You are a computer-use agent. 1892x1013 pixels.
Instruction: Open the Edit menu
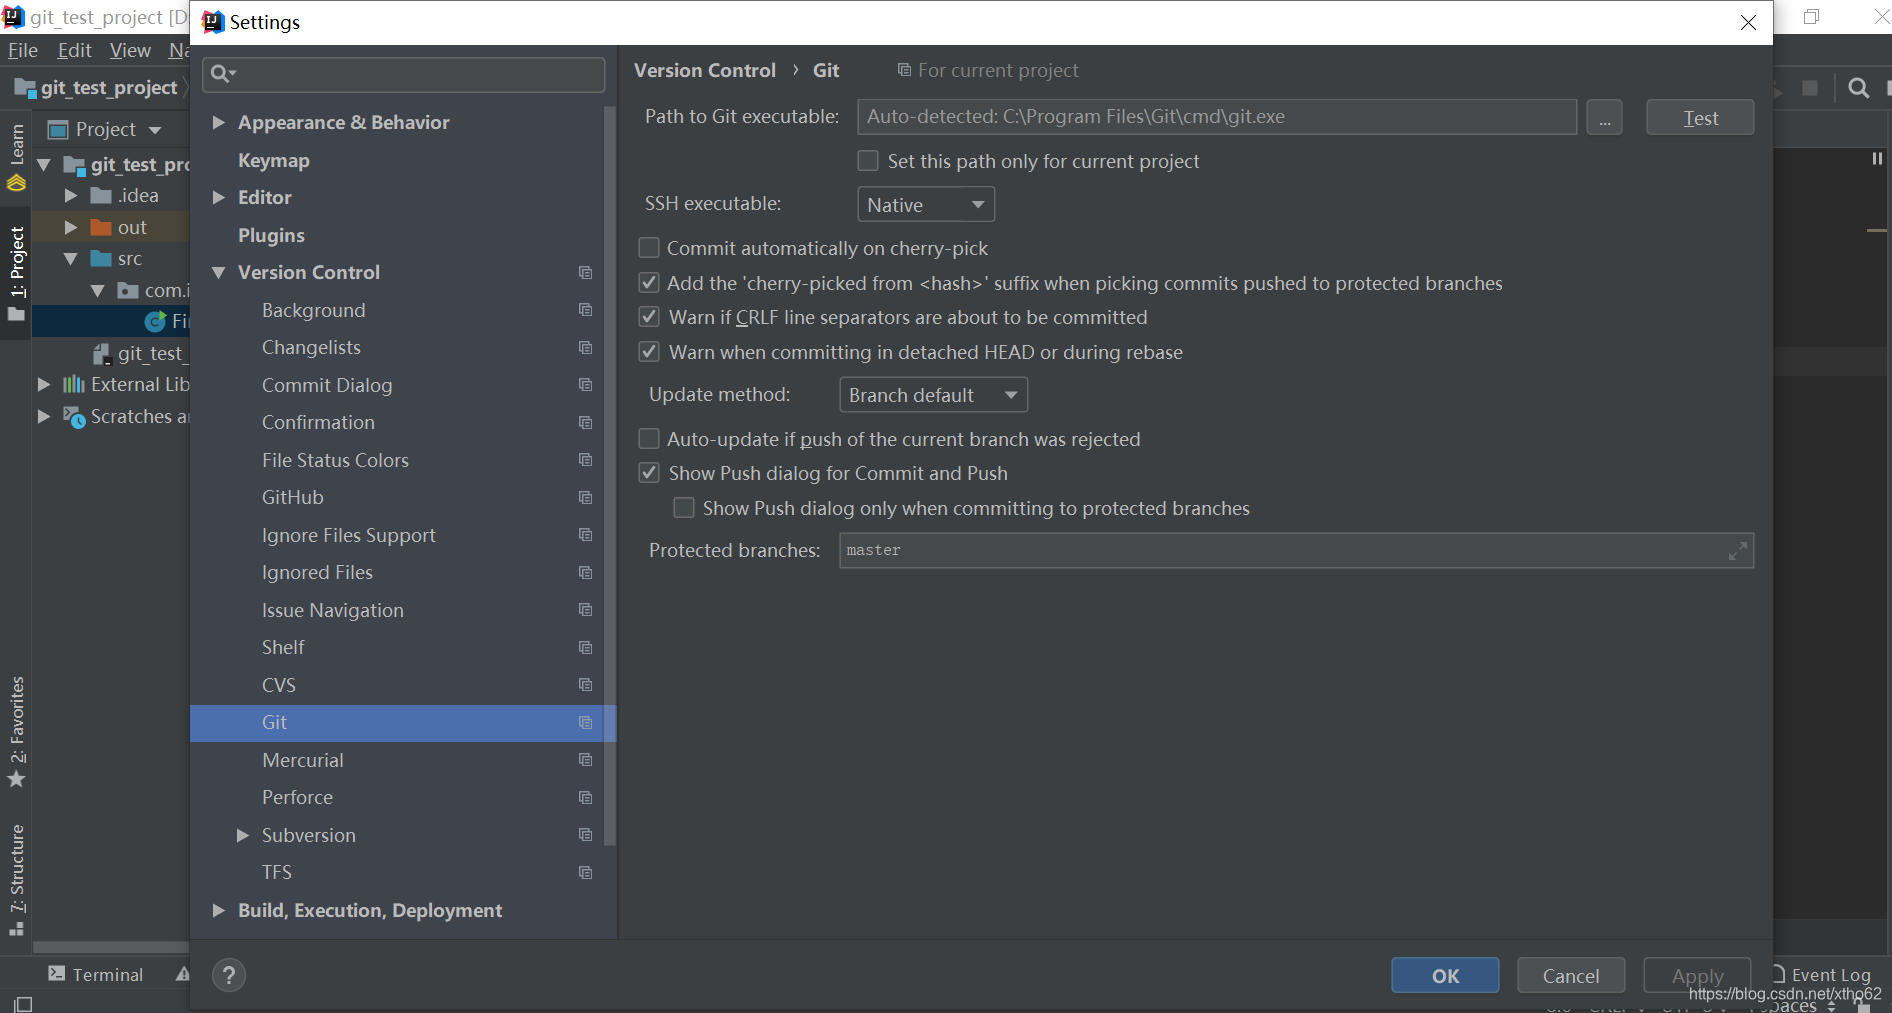[x=74, y=50]
